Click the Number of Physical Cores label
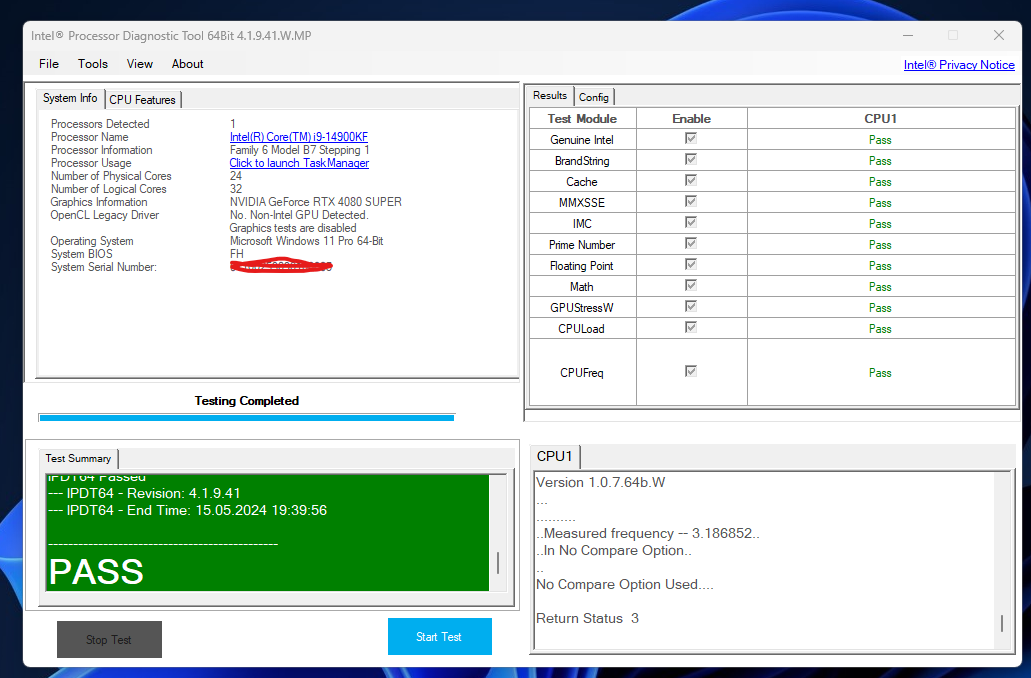Viewport: 1031px width, 678px height. (111, 176)
